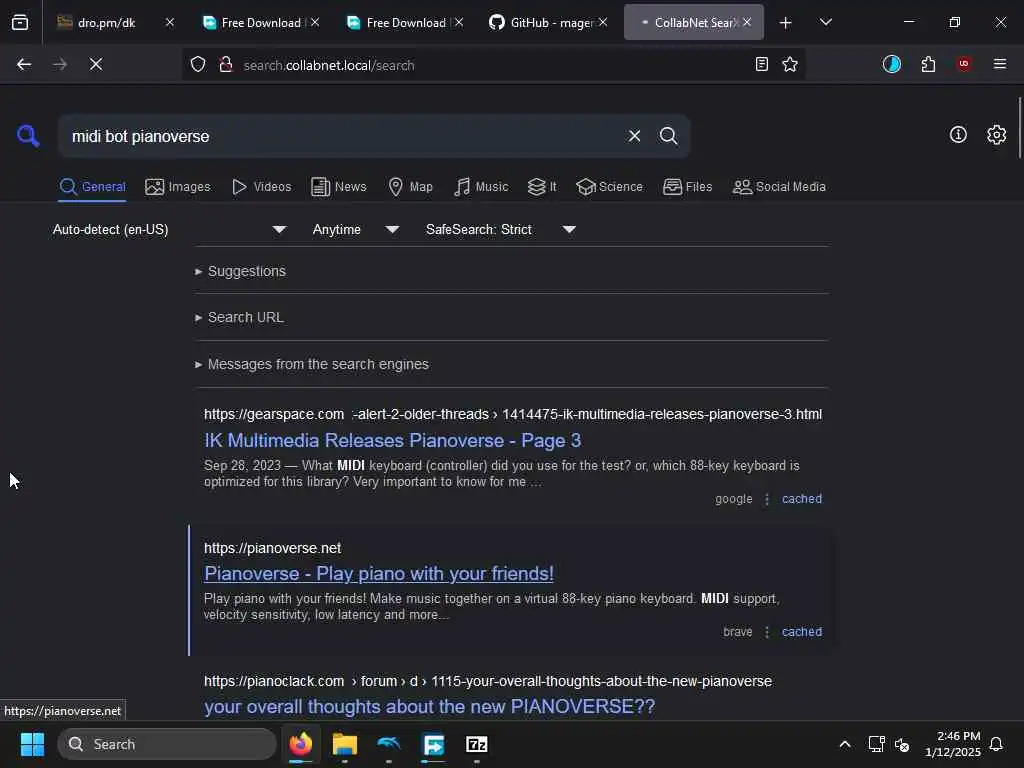
Task: Expand Messages from the search engines
Action: click(312, 364)
